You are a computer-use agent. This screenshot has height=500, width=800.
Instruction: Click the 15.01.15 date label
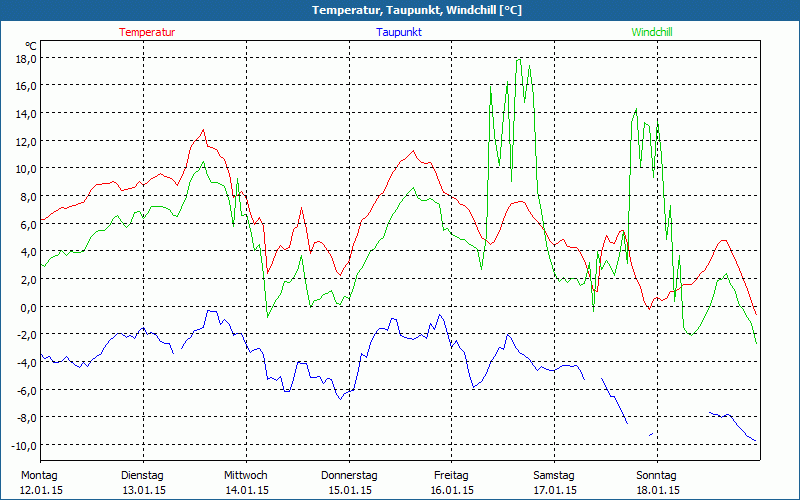350,490
